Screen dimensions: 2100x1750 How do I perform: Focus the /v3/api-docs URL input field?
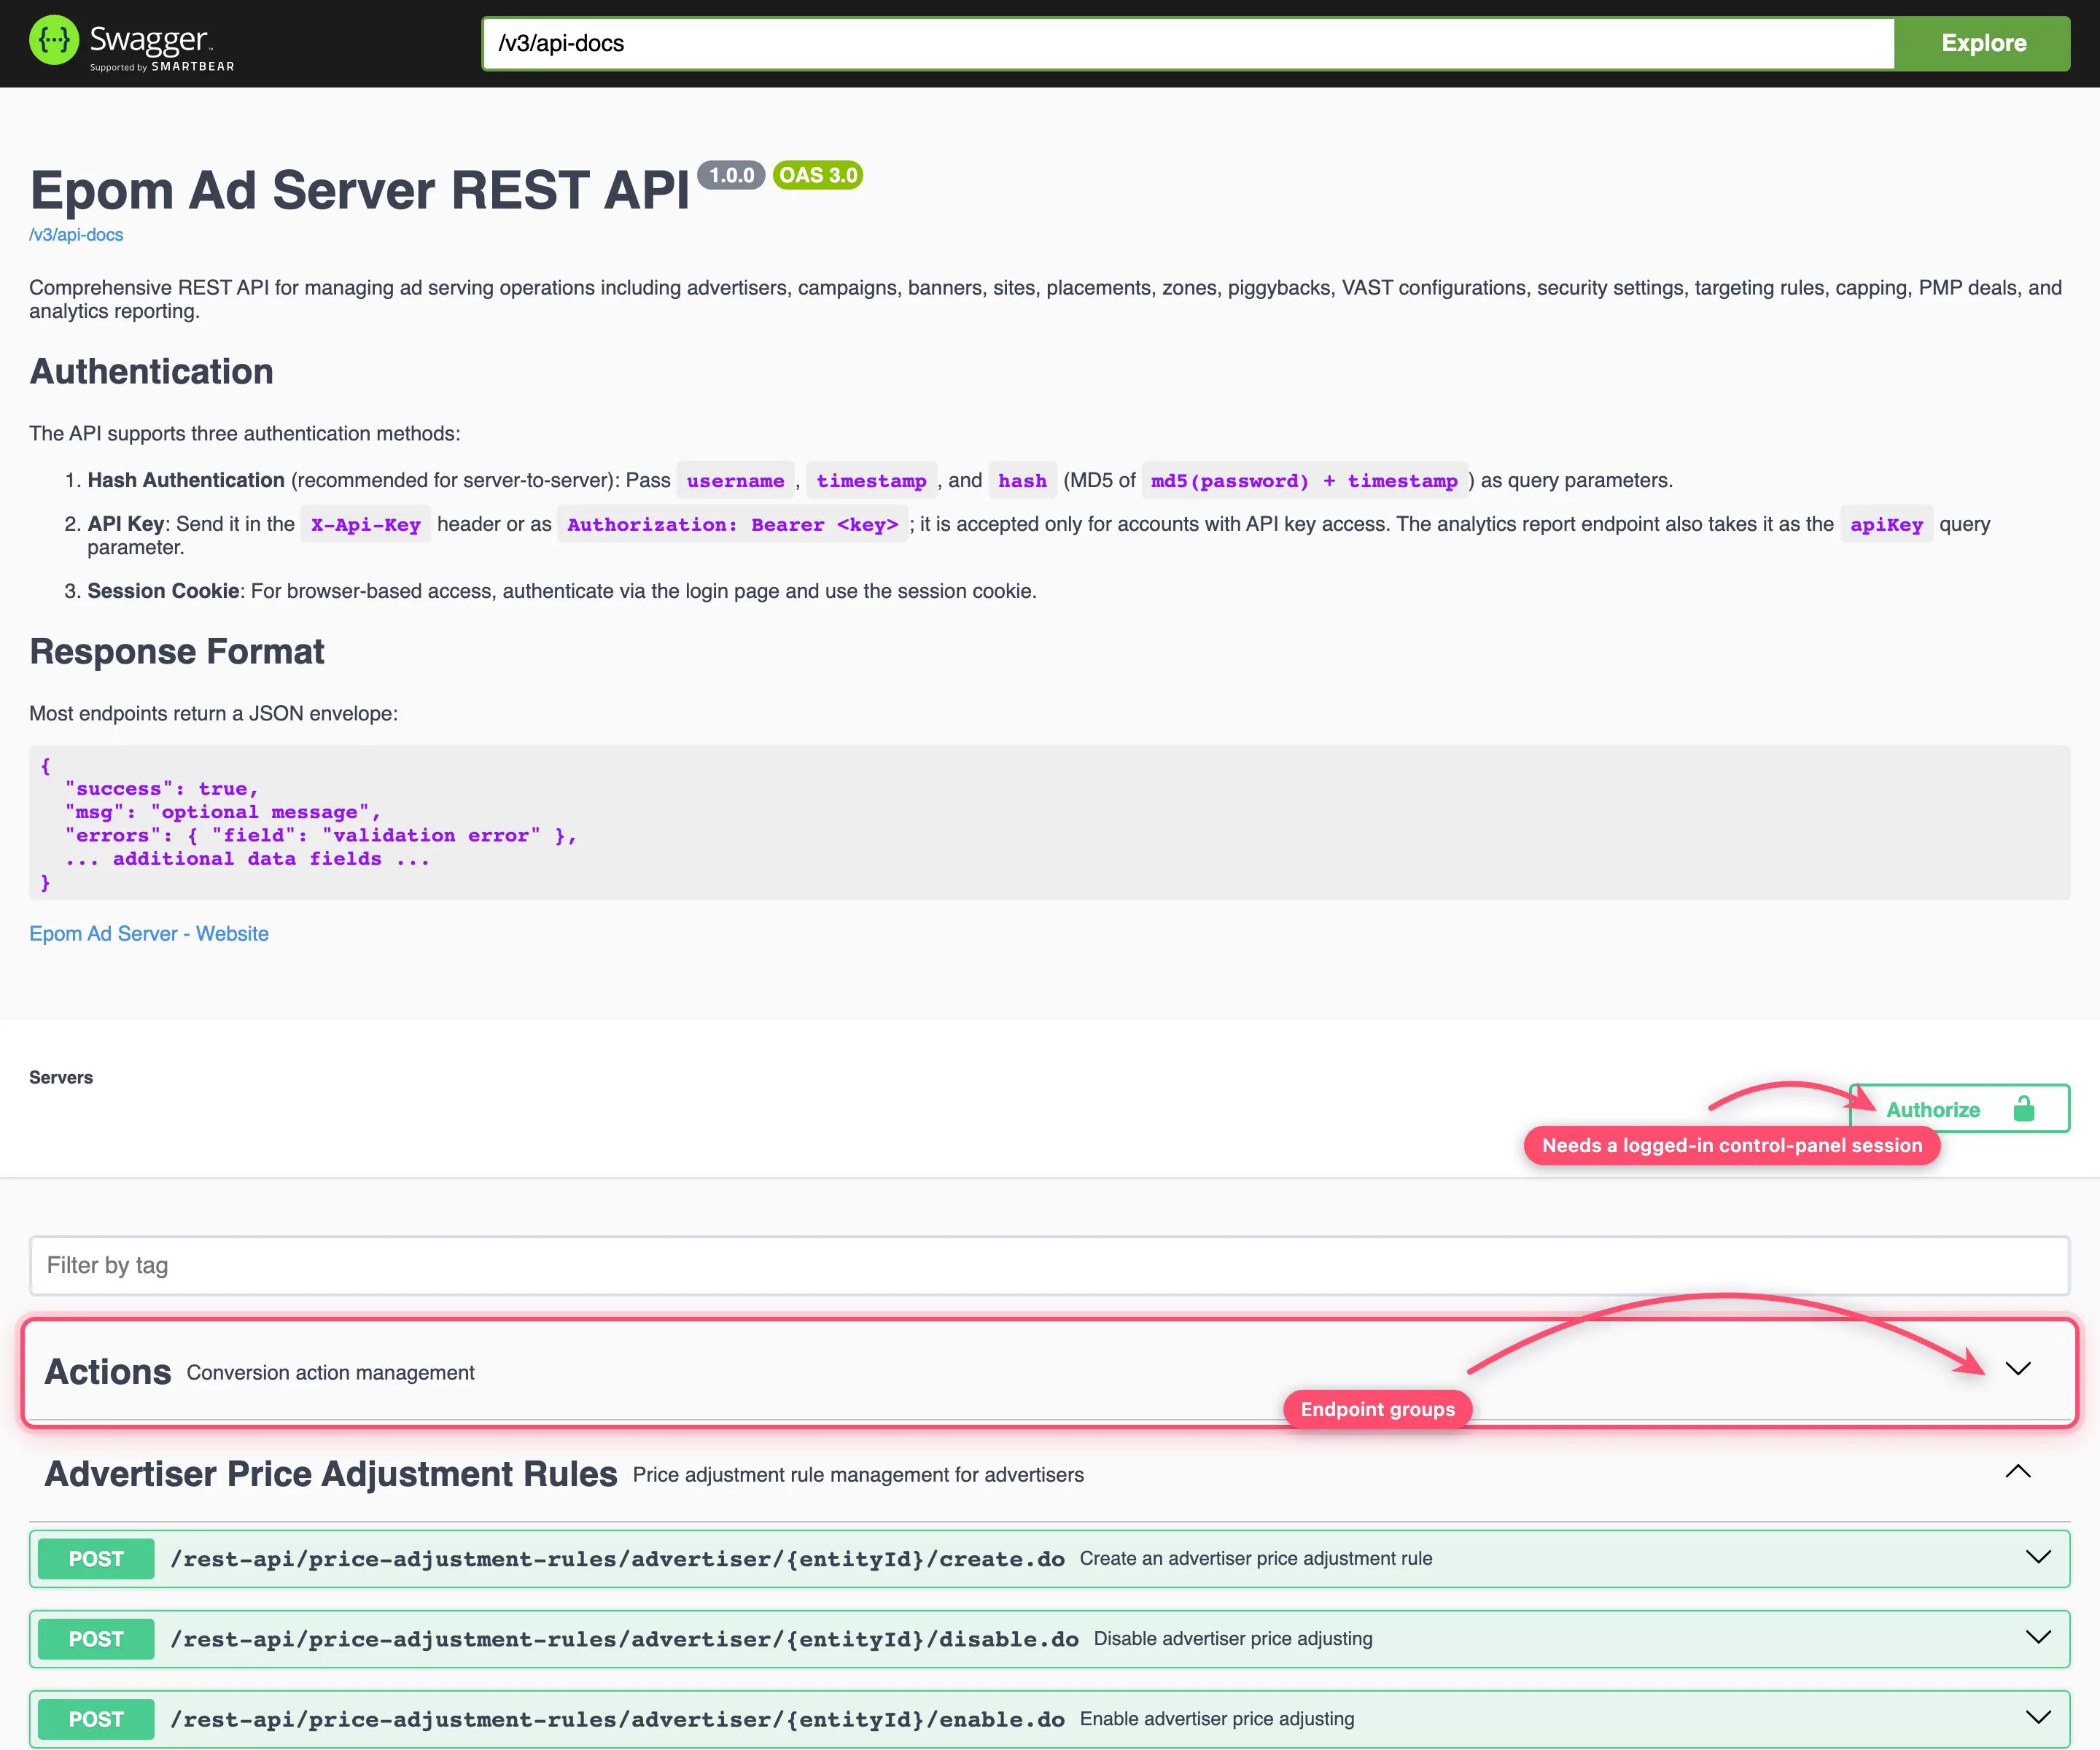pos(1188,43)
